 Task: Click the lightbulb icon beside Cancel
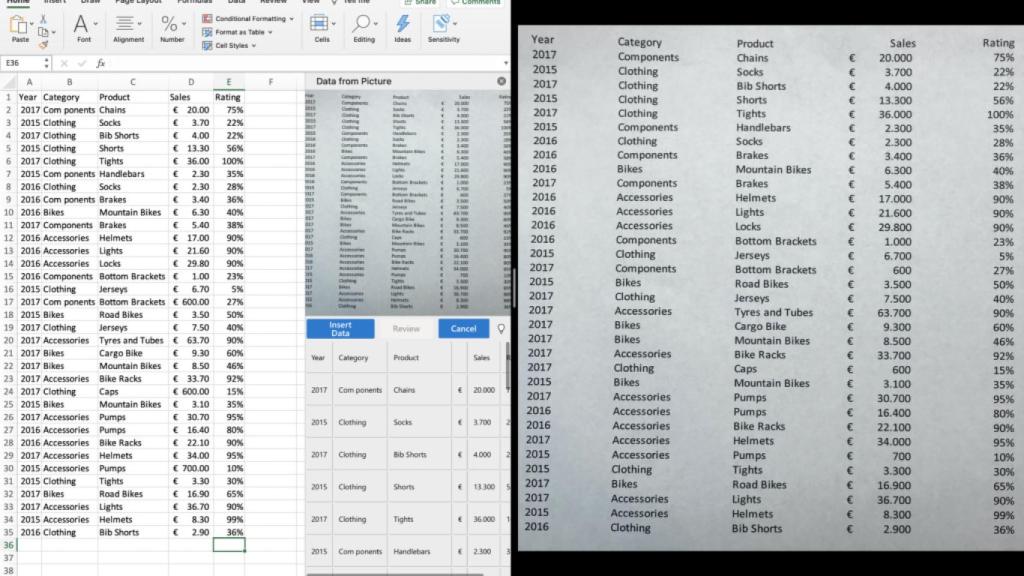[x=500, y=328]
